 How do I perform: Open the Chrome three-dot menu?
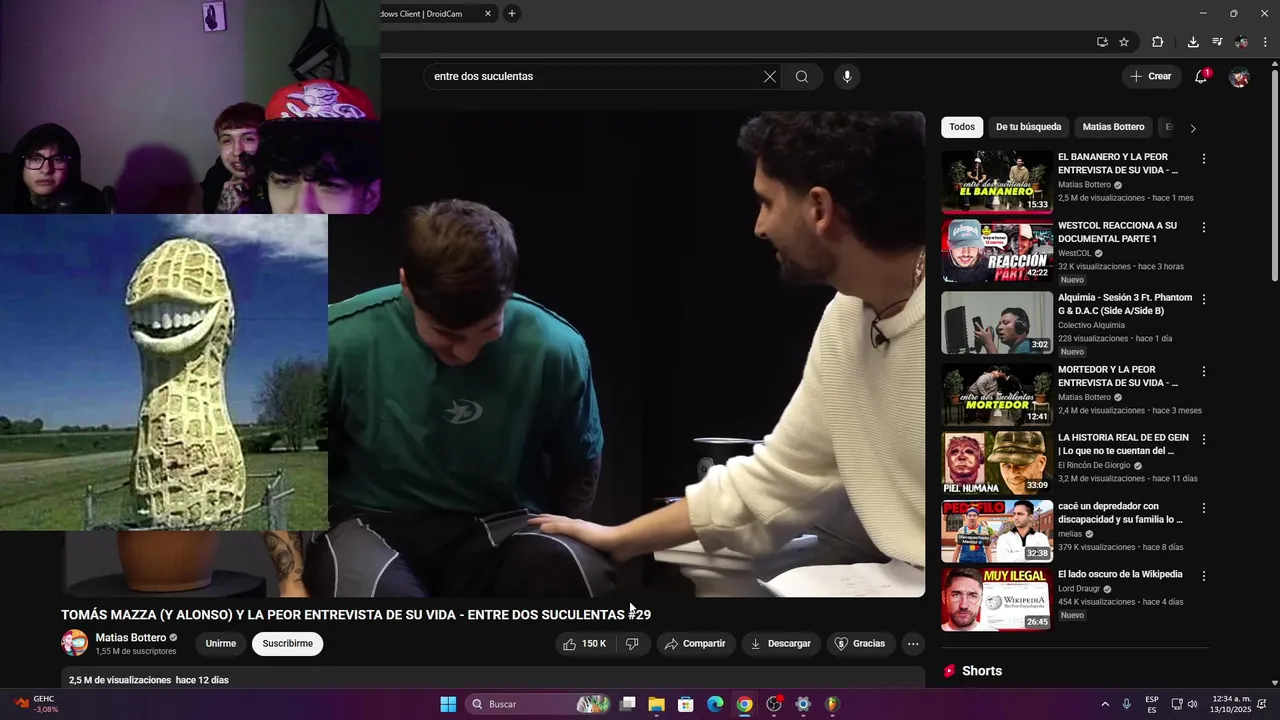point(1265,42)
